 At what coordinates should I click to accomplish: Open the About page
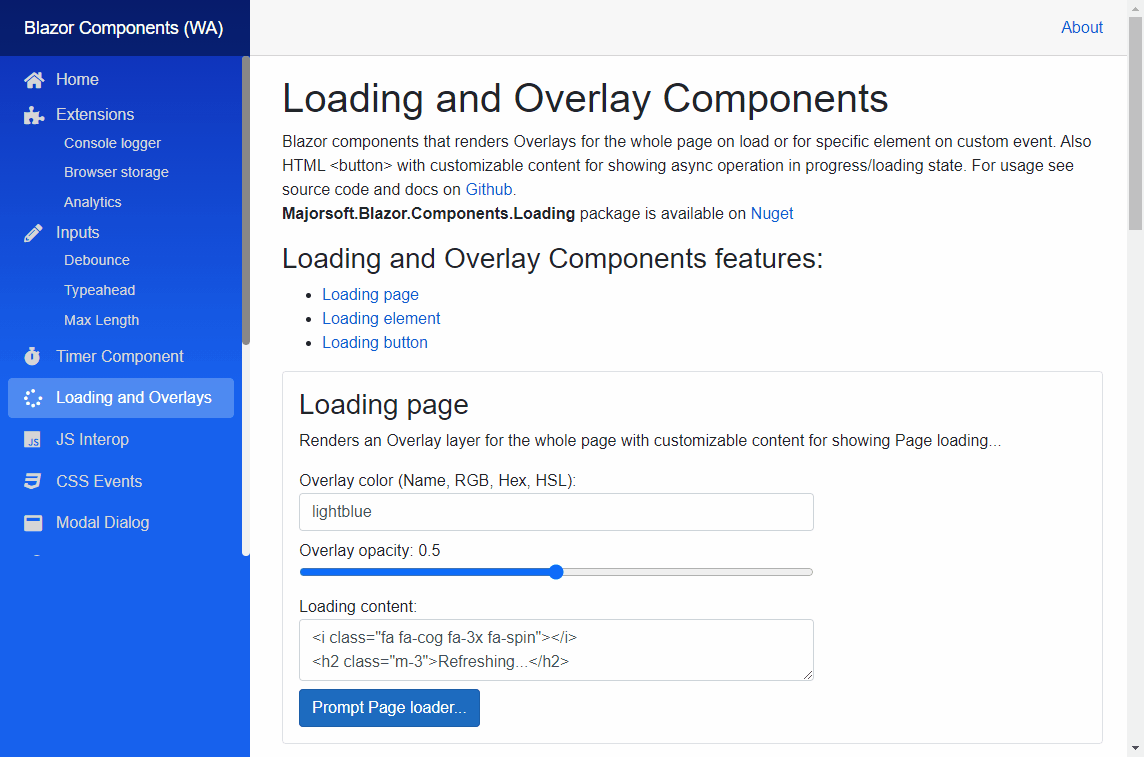pyautogui.click(x=1082, y=27)
